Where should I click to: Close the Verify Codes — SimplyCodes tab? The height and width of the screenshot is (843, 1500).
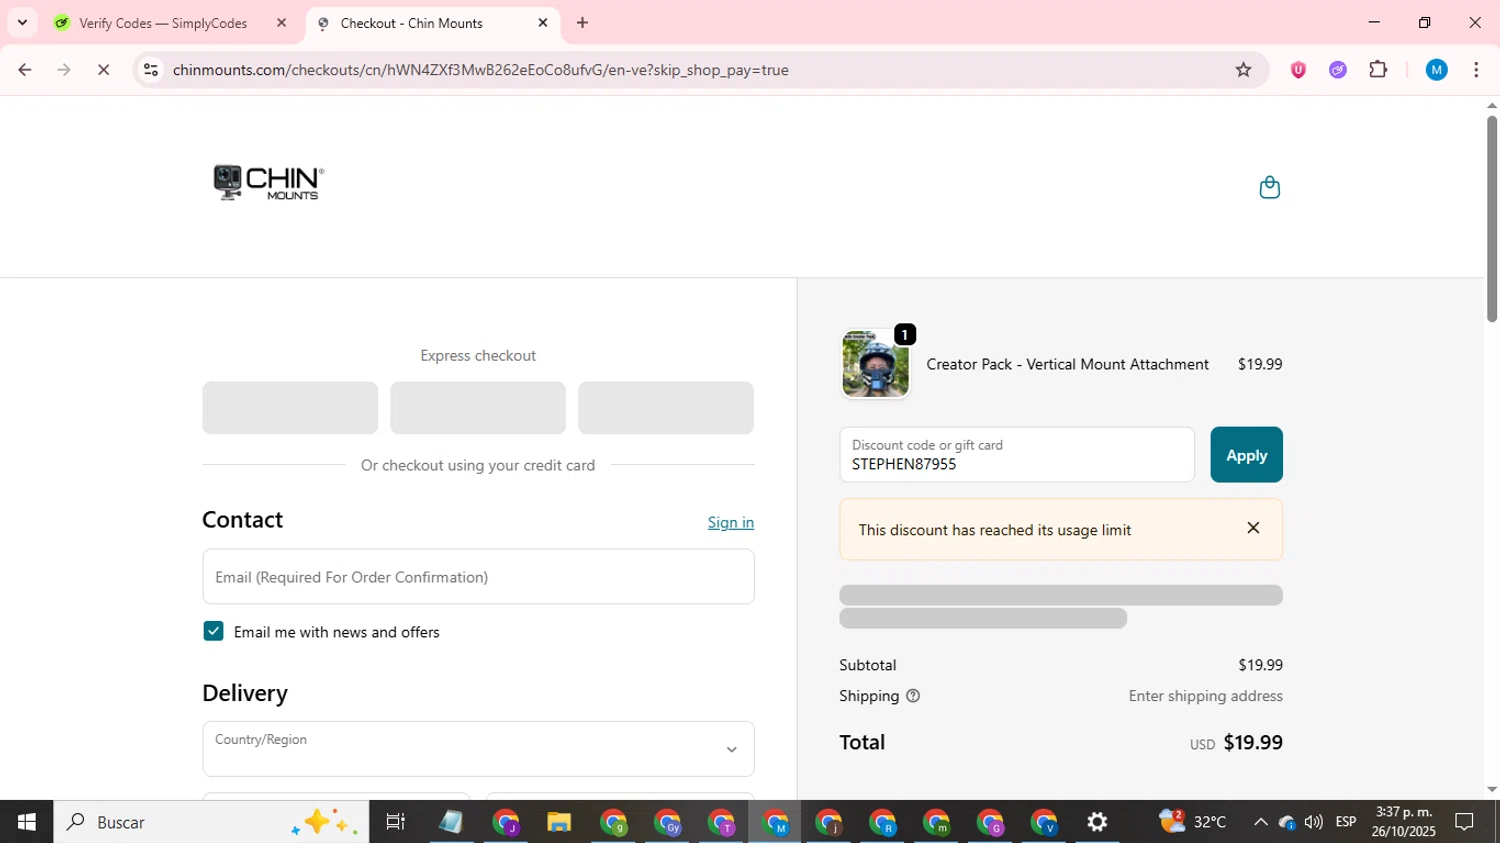click(281, 23)
